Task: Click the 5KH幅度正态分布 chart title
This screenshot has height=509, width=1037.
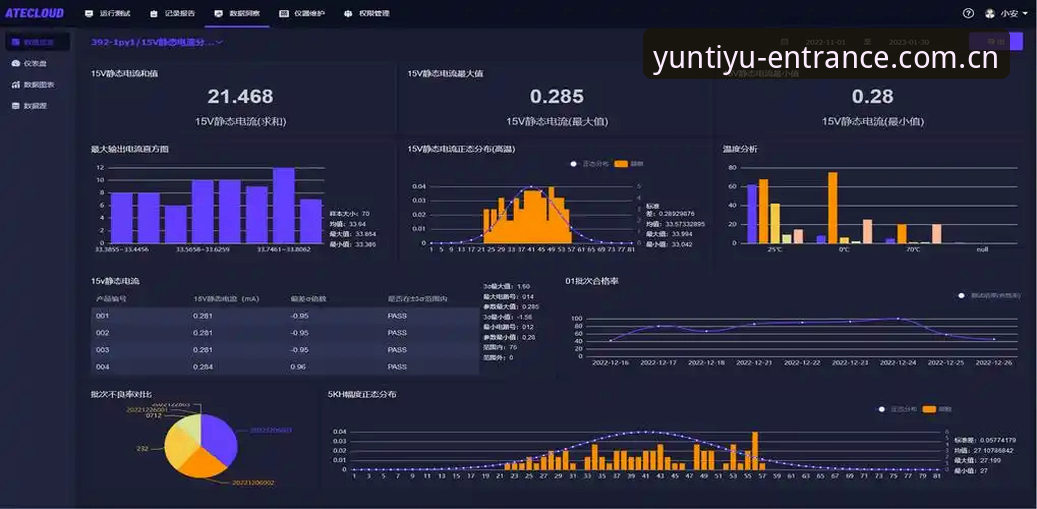Action: click(x=362, y=395)
